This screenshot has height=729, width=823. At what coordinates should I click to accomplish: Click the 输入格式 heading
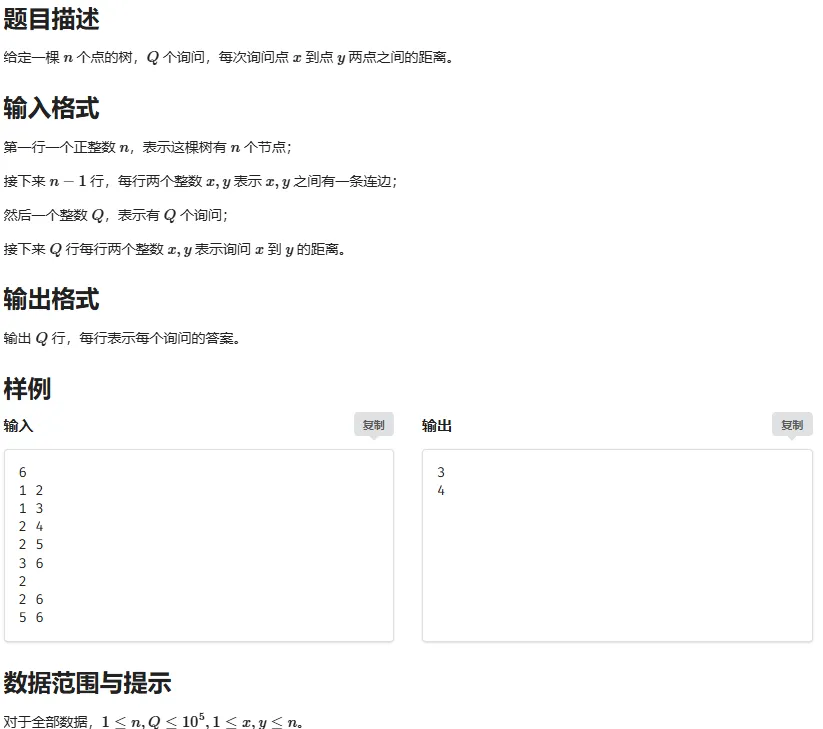click(x=51, y=109)
